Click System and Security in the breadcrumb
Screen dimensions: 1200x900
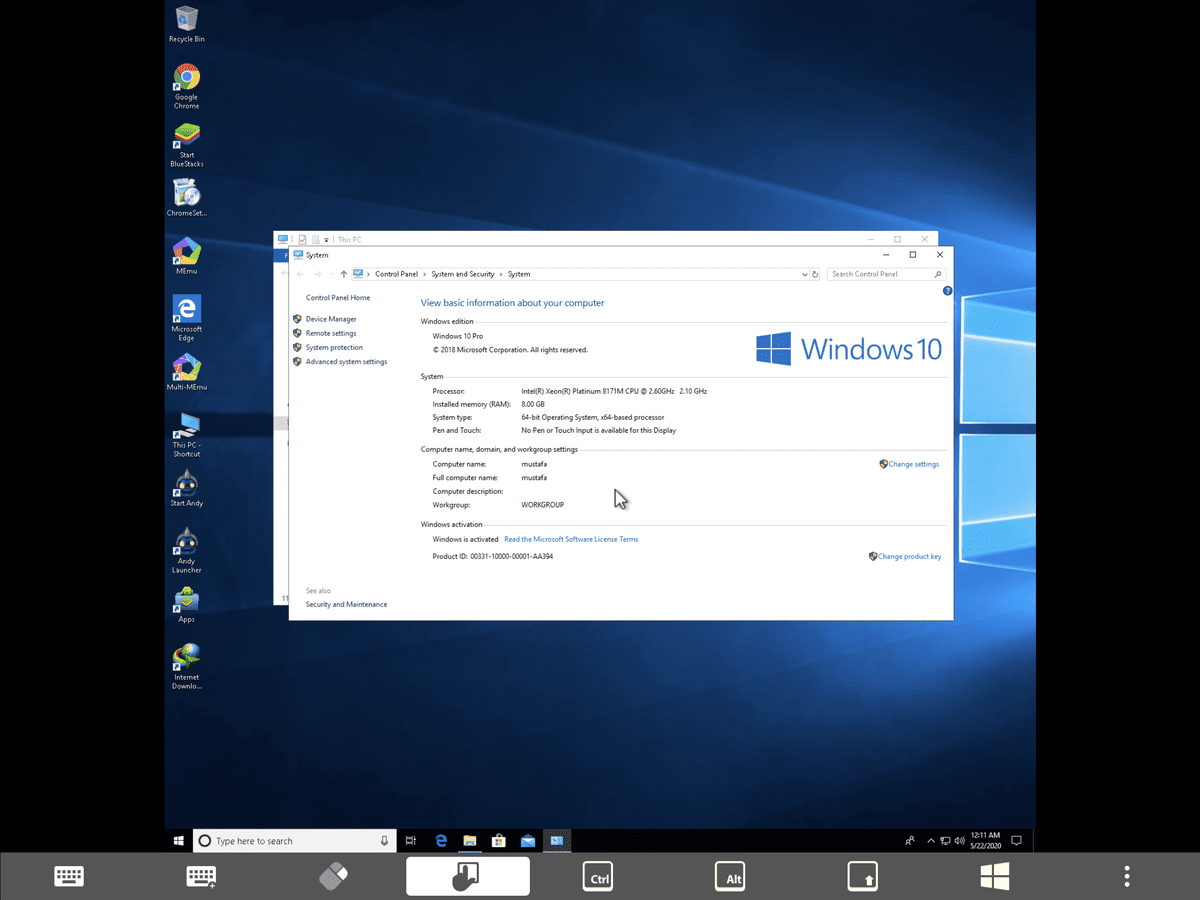462,274
